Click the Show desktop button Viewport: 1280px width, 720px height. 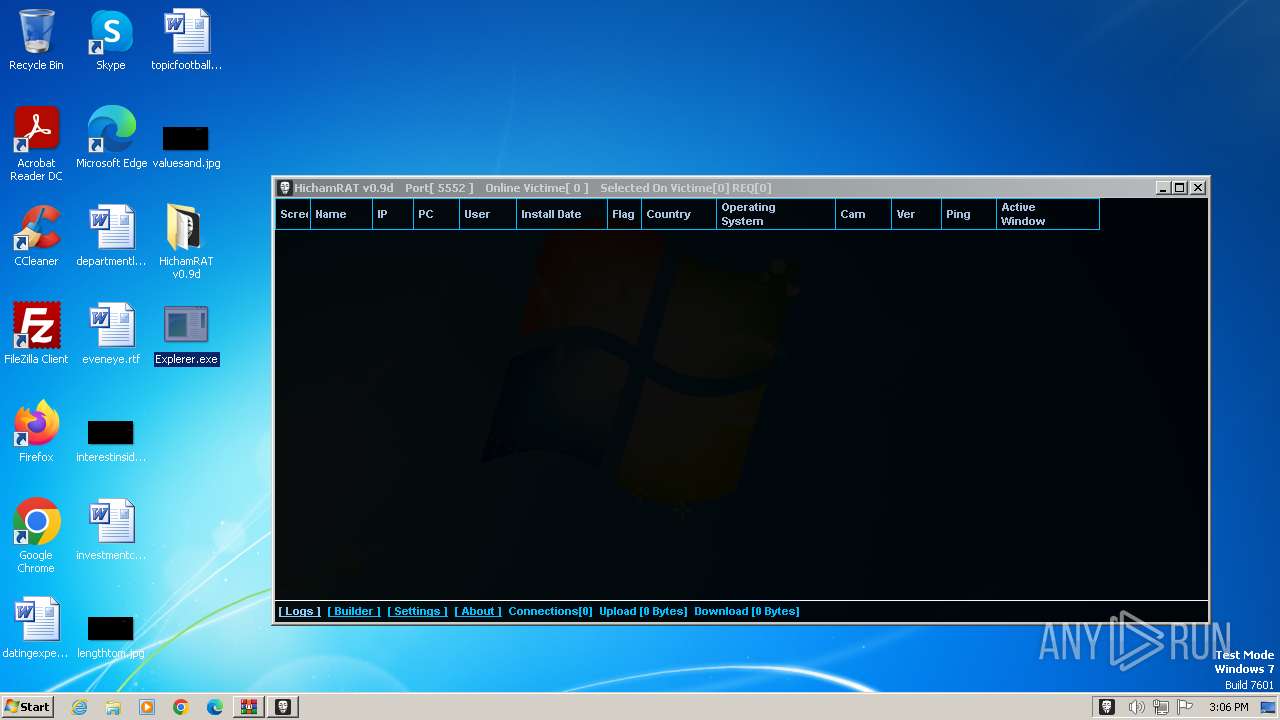click(1269, 707)
